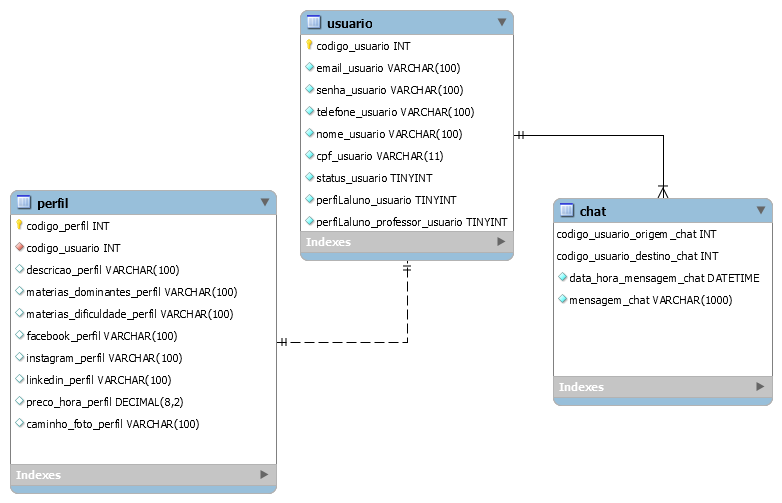Collapse the perfil table with header arrow

click(265, 202)
